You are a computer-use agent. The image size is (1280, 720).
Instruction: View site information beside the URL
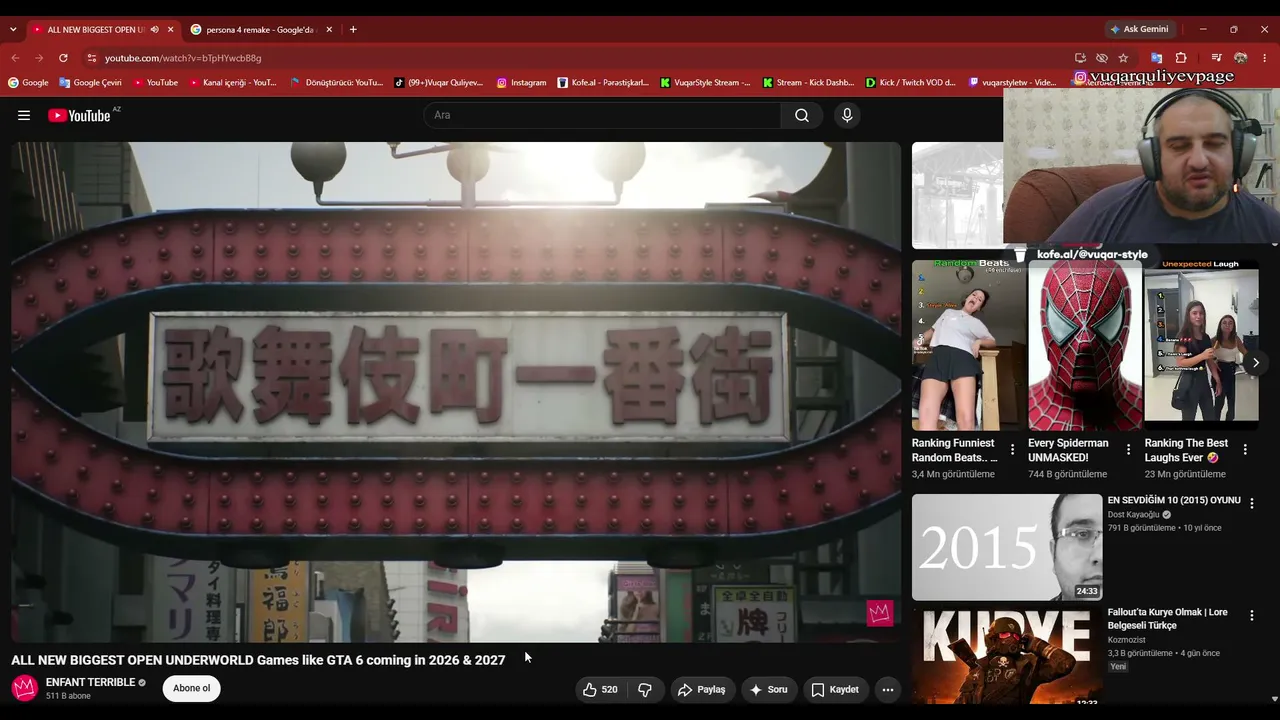pyautogui.click(x=91, y=58)
